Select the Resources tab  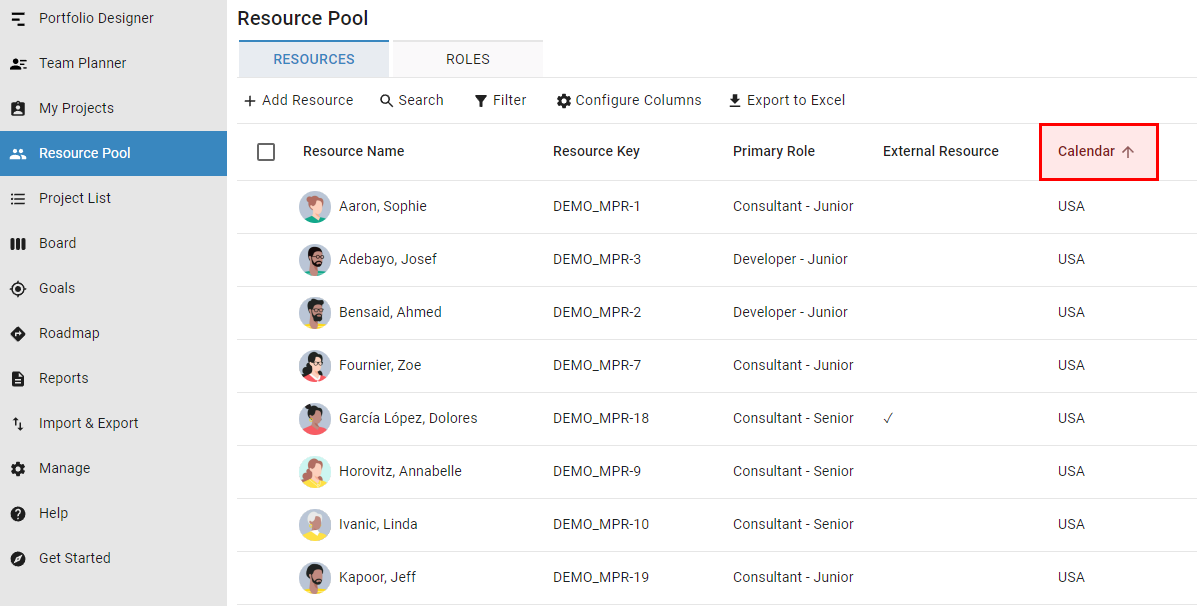(x=314, y=59)
